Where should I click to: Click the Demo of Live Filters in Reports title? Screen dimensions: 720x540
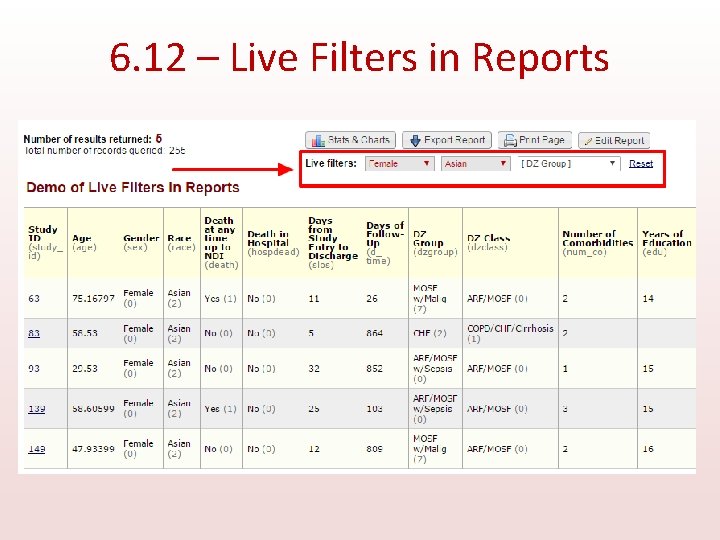133,187
